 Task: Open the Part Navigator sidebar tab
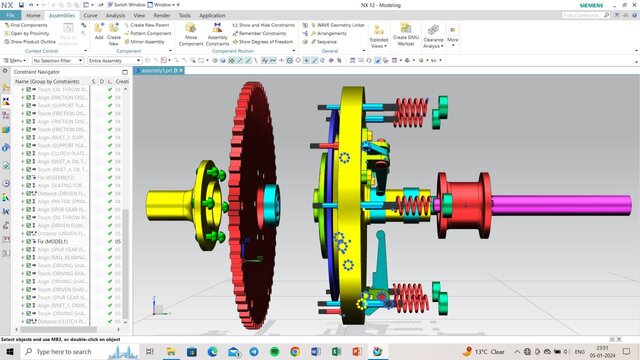(6, 116)
